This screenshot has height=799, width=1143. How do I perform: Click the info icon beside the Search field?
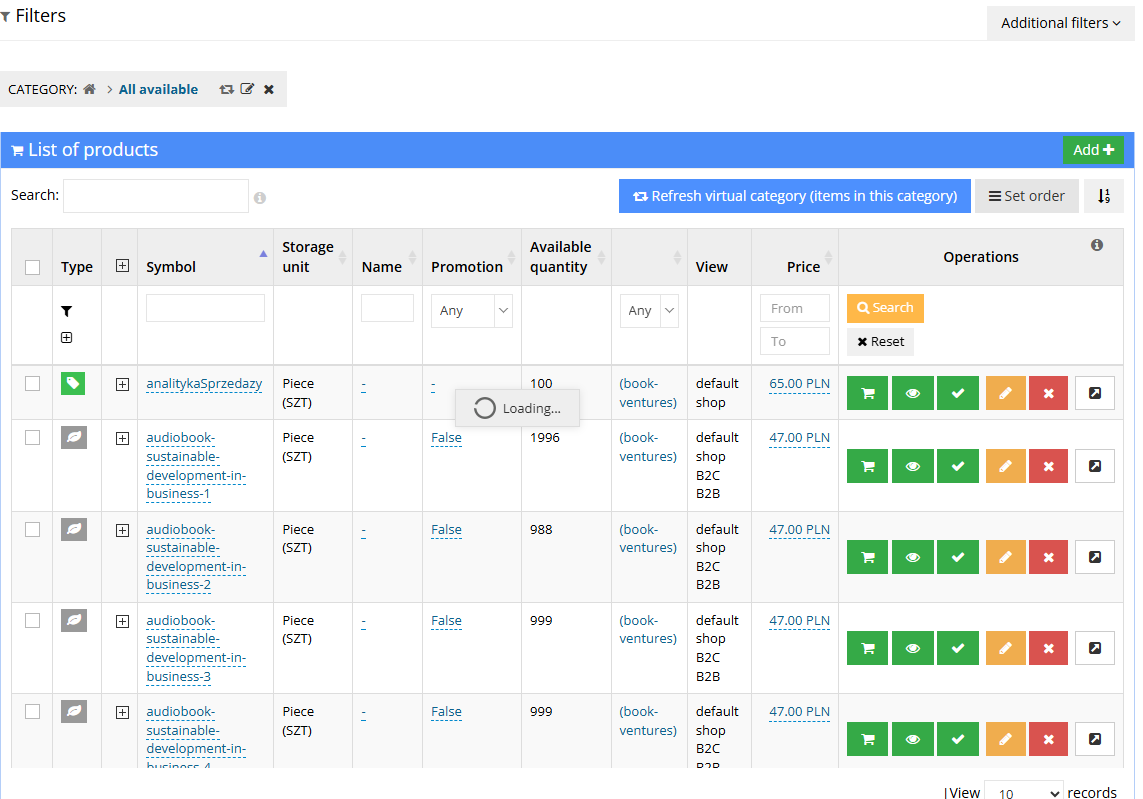pyautogui.click(x=260, y=198)
